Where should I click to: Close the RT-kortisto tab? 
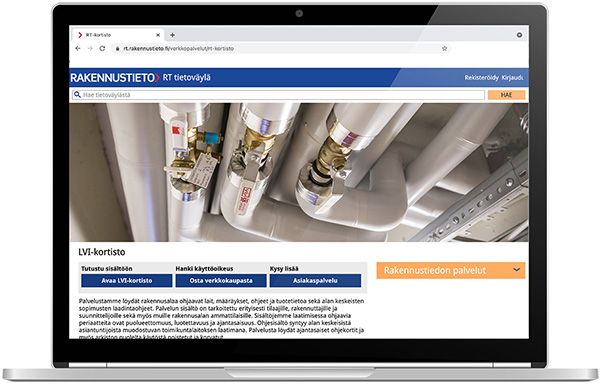pyautogui.click(x=158, y=35)
